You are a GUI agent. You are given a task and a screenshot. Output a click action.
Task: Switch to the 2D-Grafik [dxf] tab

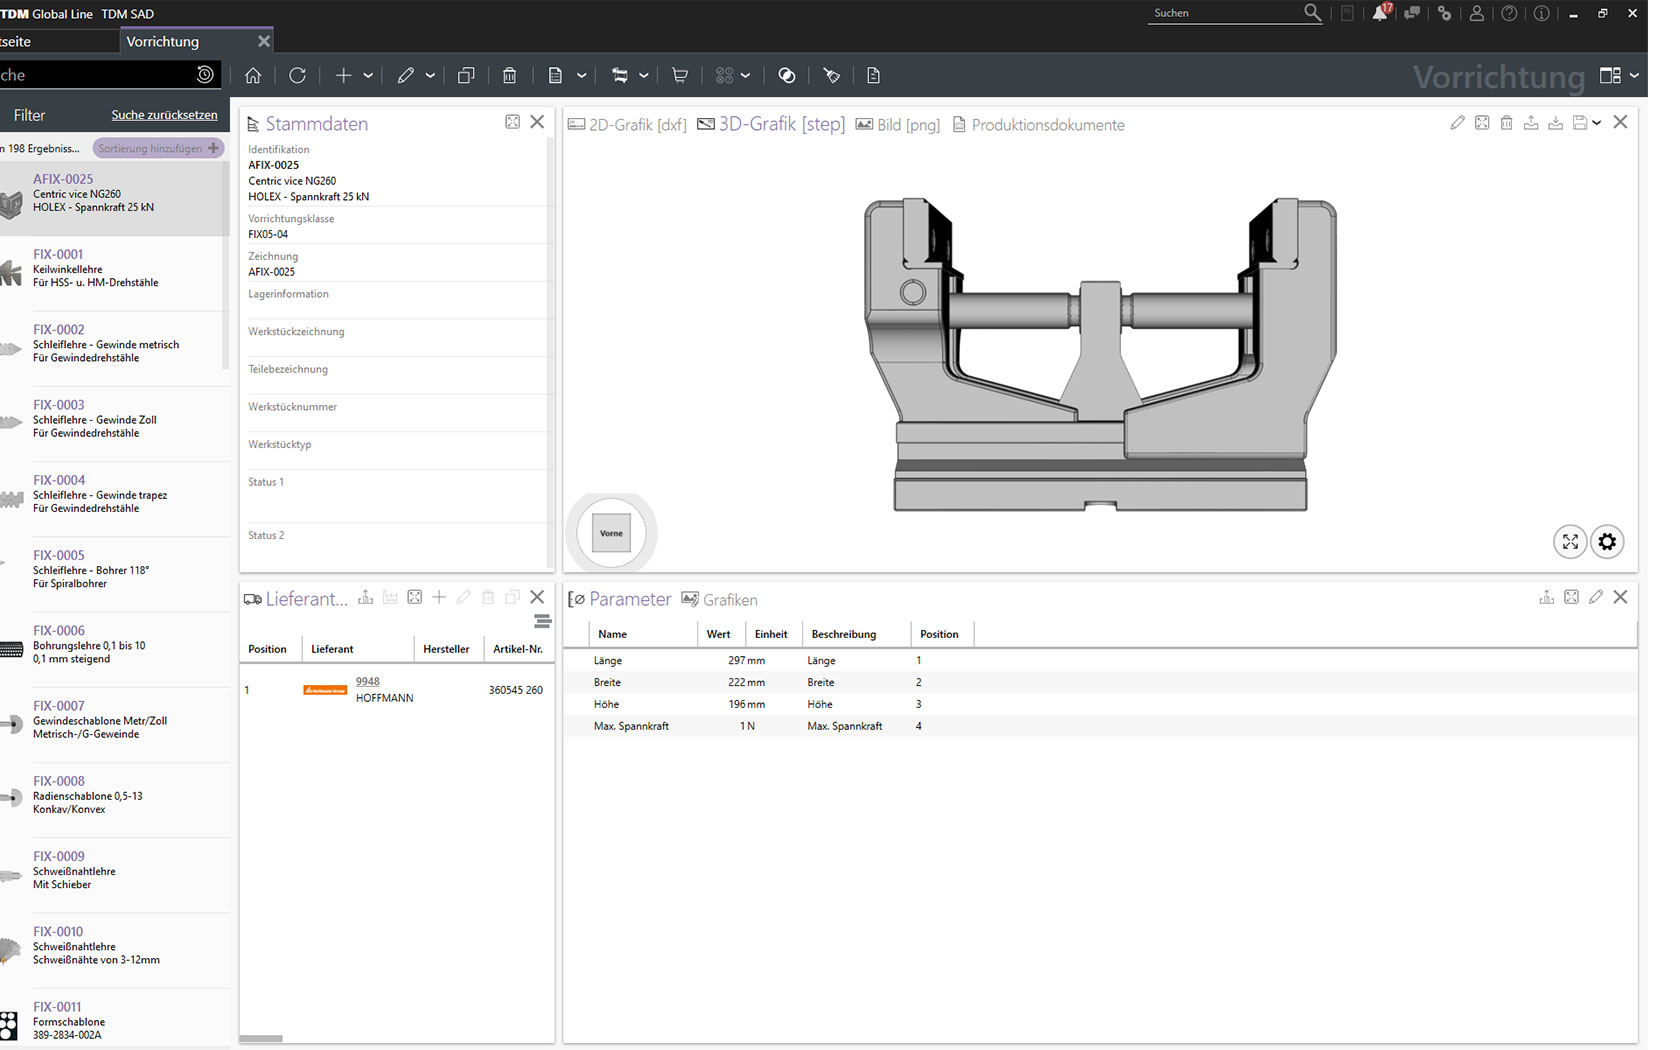(x=627, y=125)
